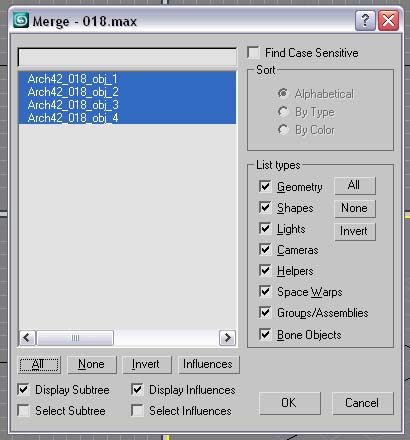
Task: Uncheck Bone Objects list type
Action: (x=265, y=334)
